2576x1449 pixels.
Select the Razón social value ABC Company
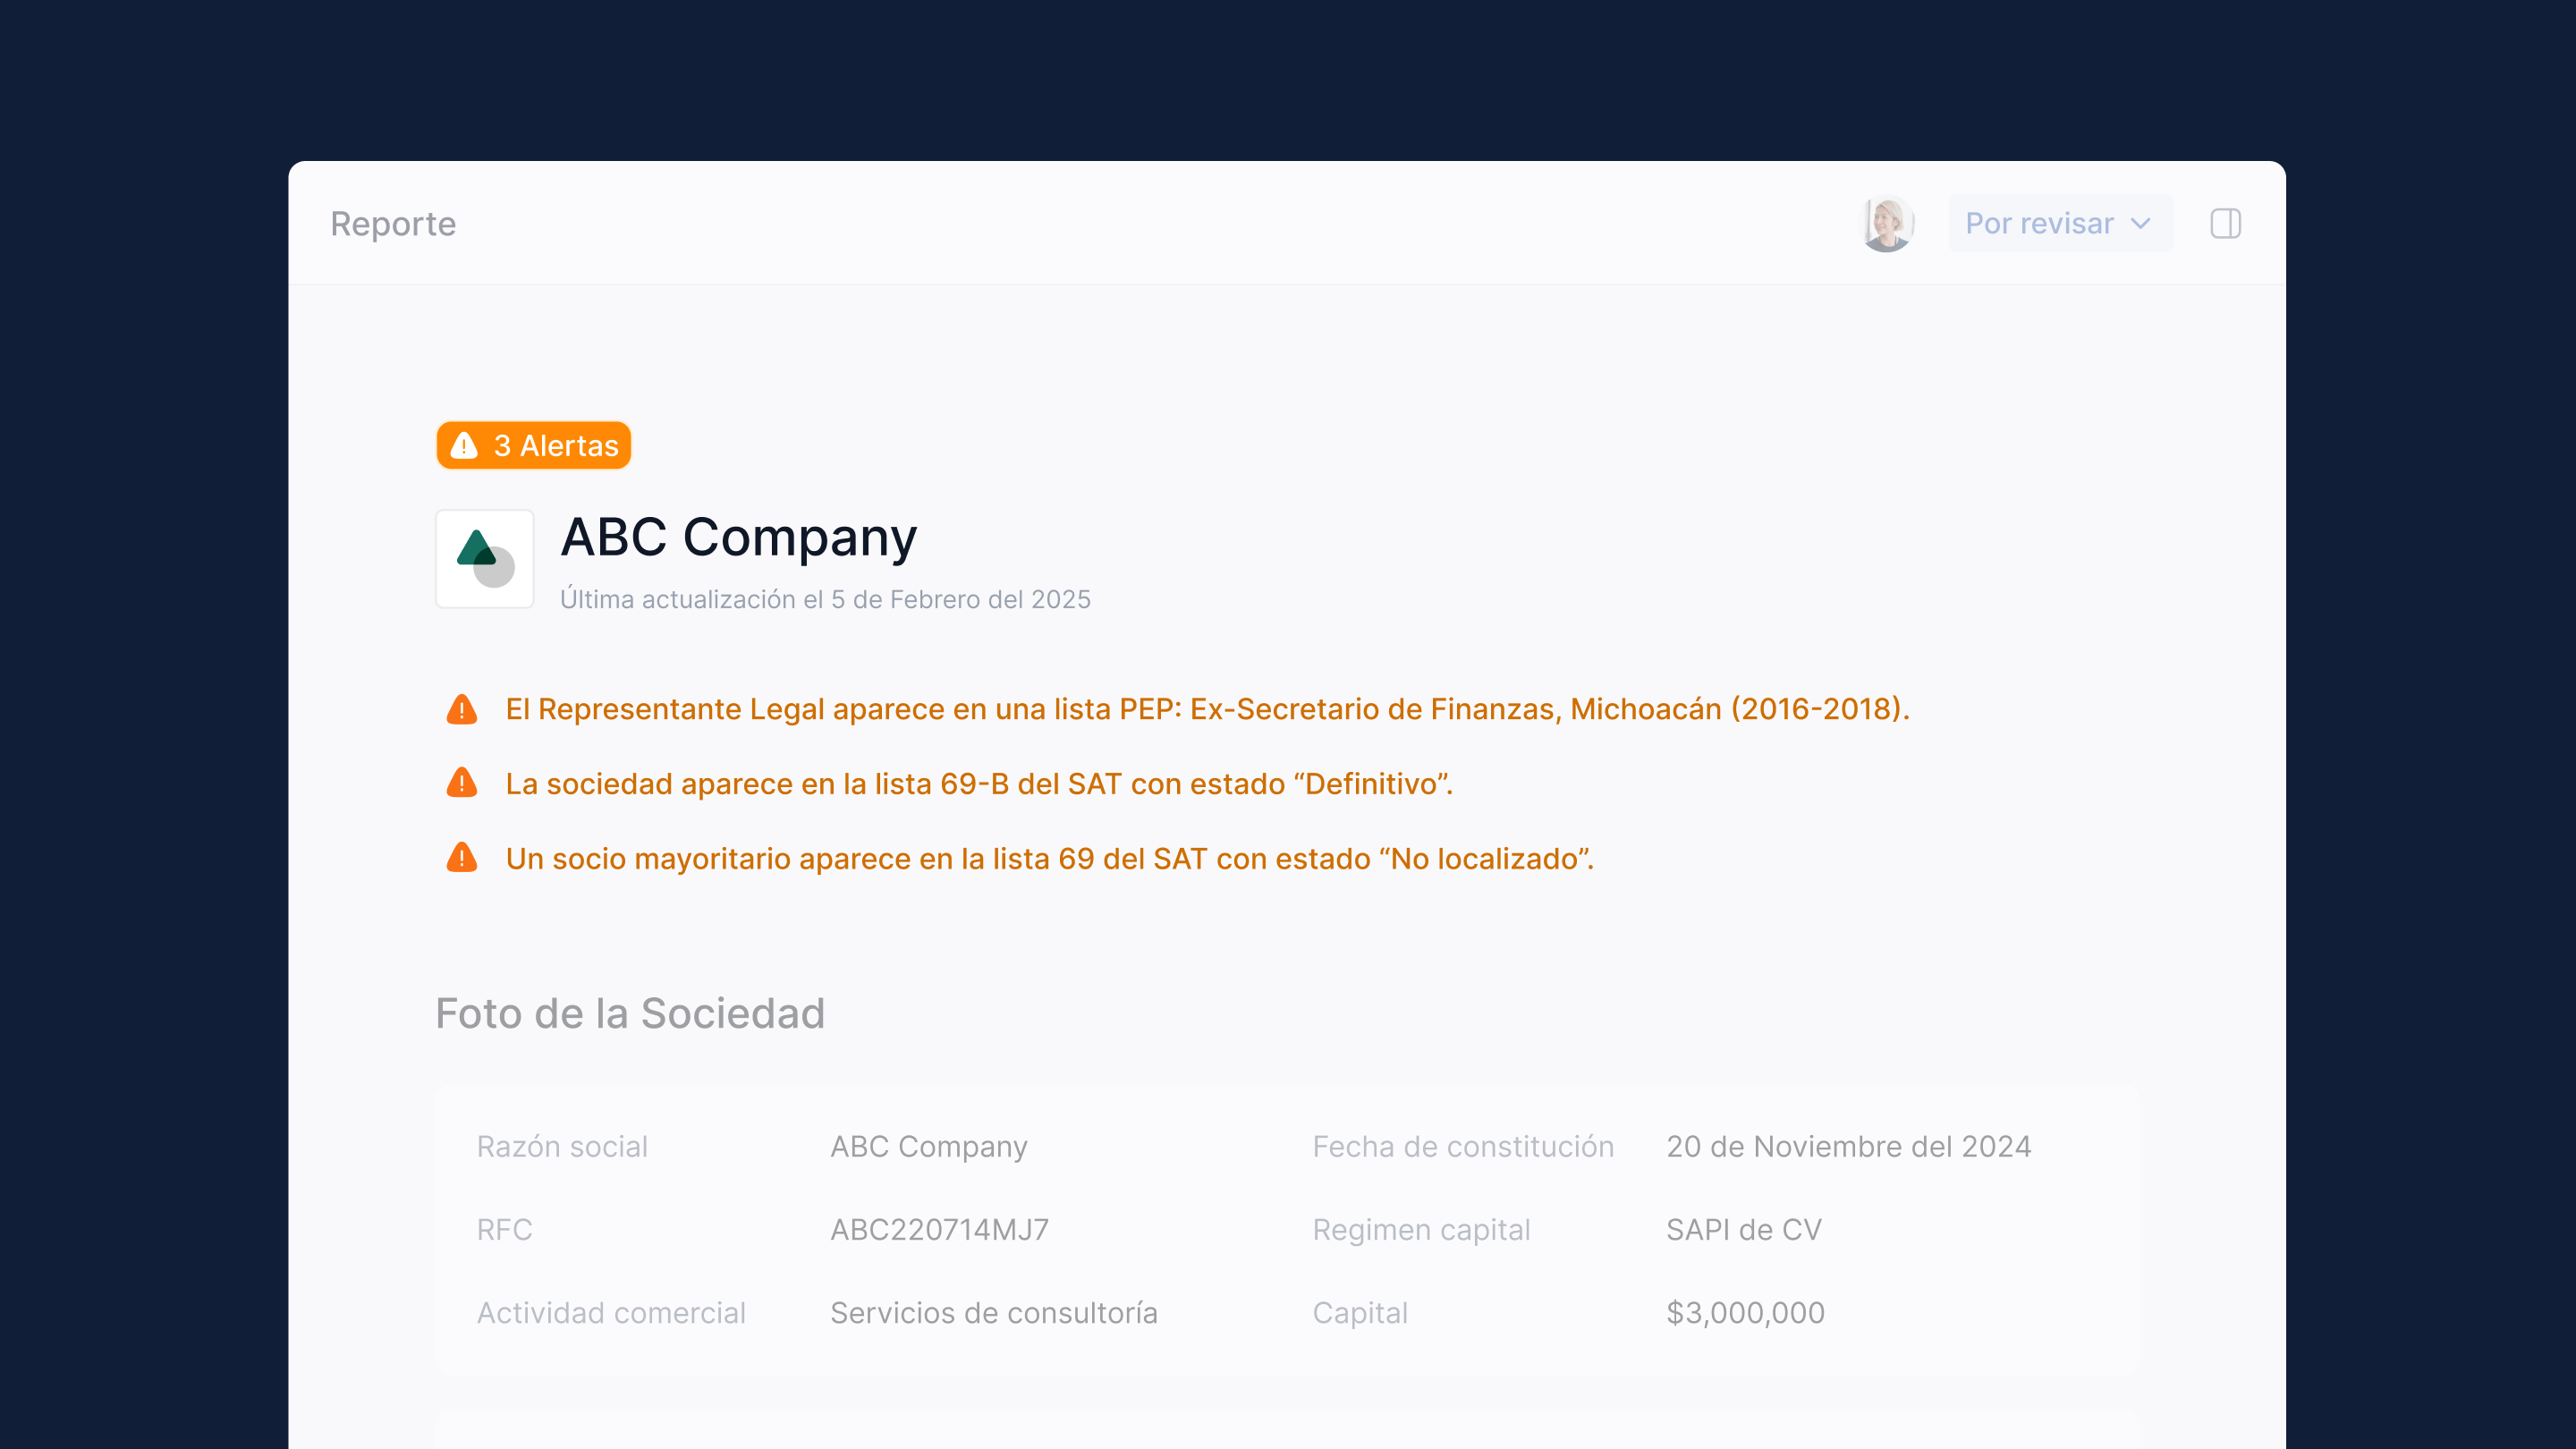(x=929, y=1147)
